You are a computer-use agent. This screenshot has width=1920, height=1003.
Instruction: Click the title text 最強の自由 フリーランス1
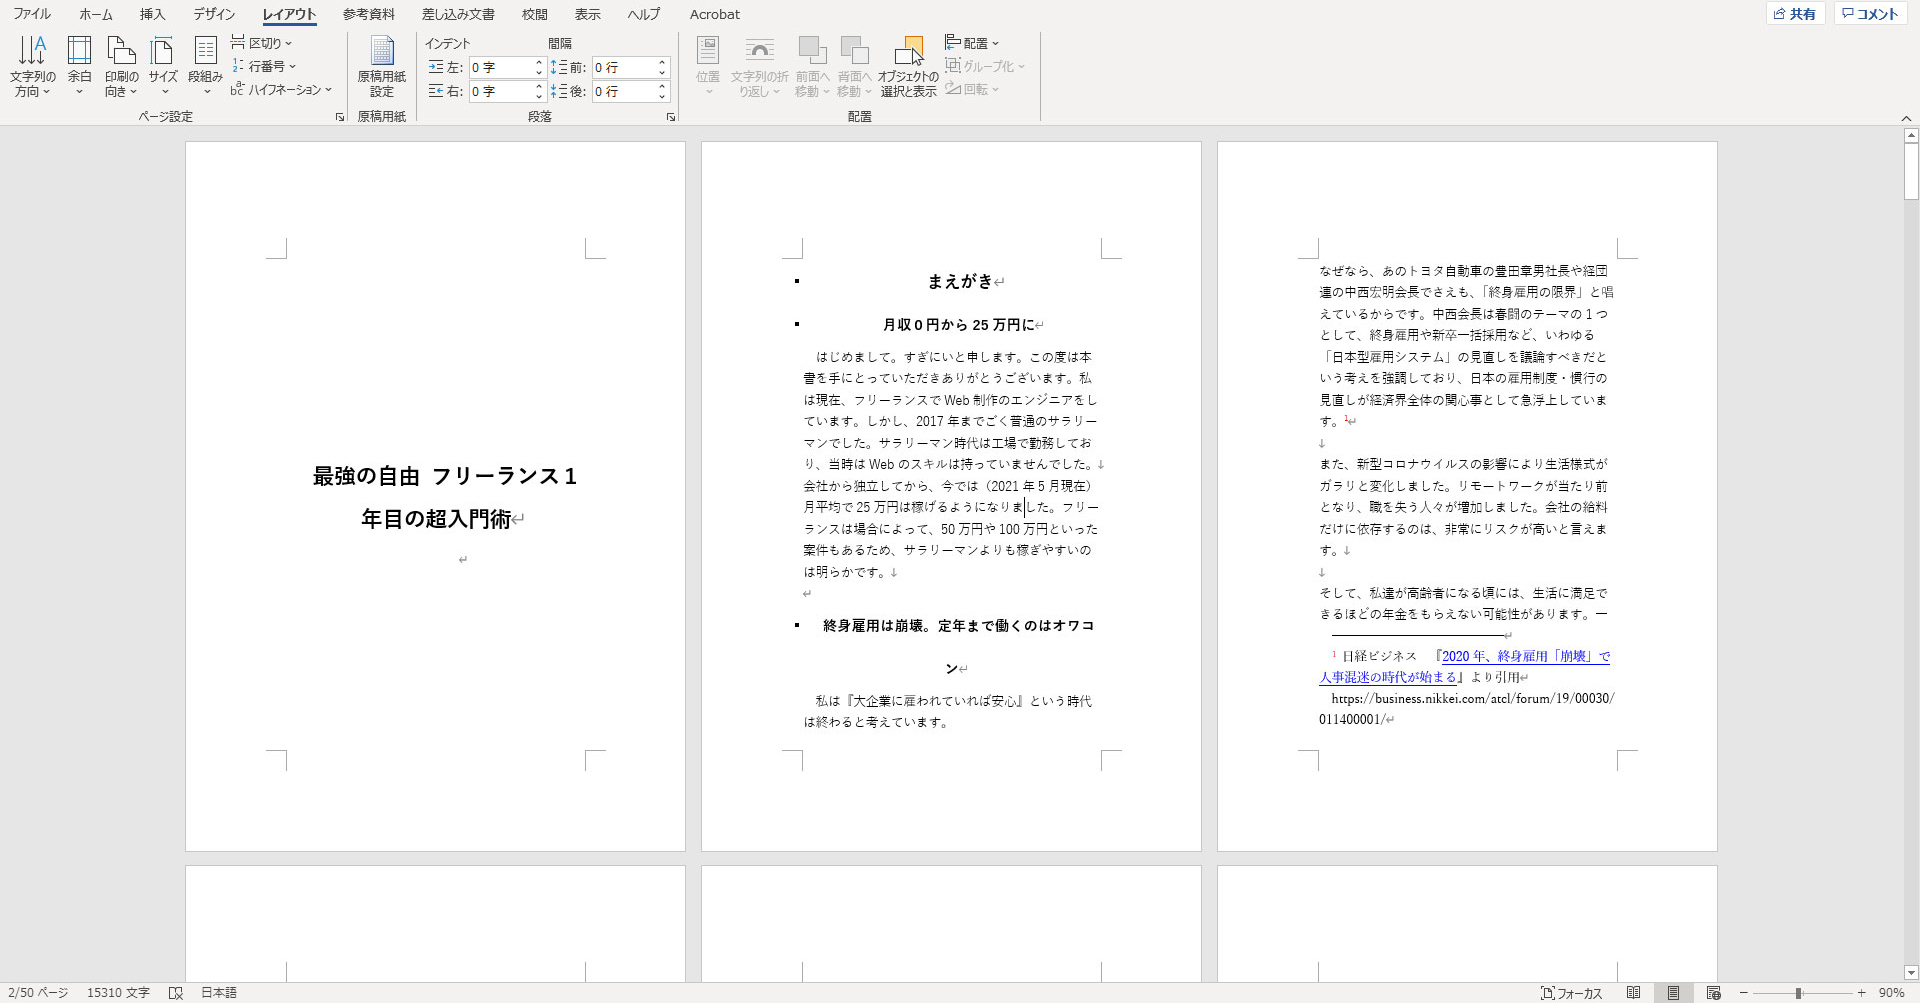tap(445, 476)
